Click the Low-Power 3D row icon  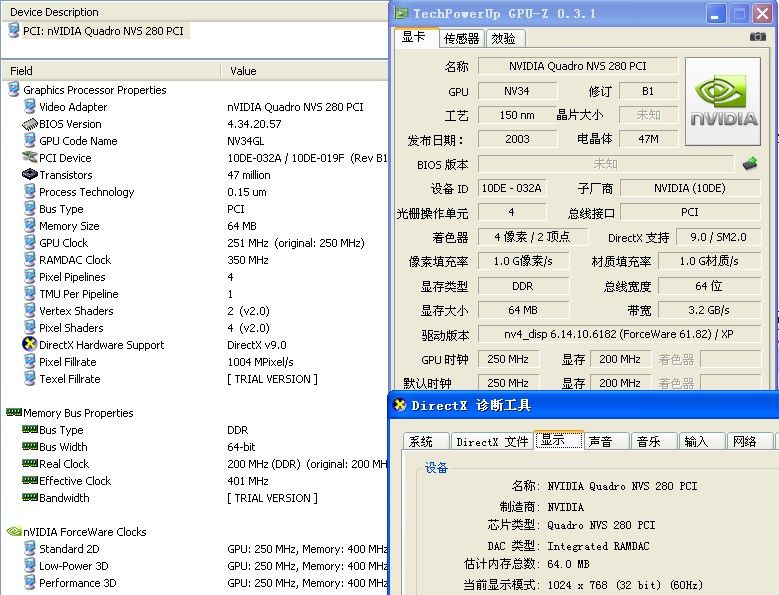30,565
